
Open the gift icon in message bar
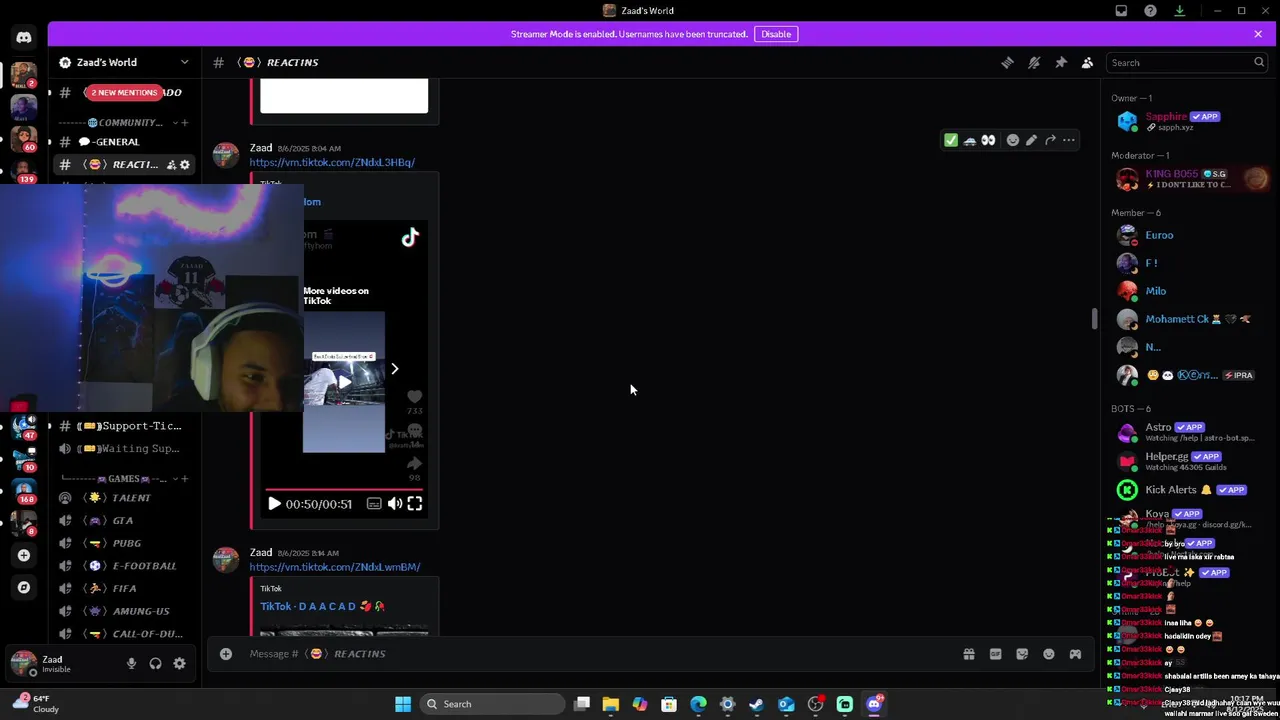point(968,654)
